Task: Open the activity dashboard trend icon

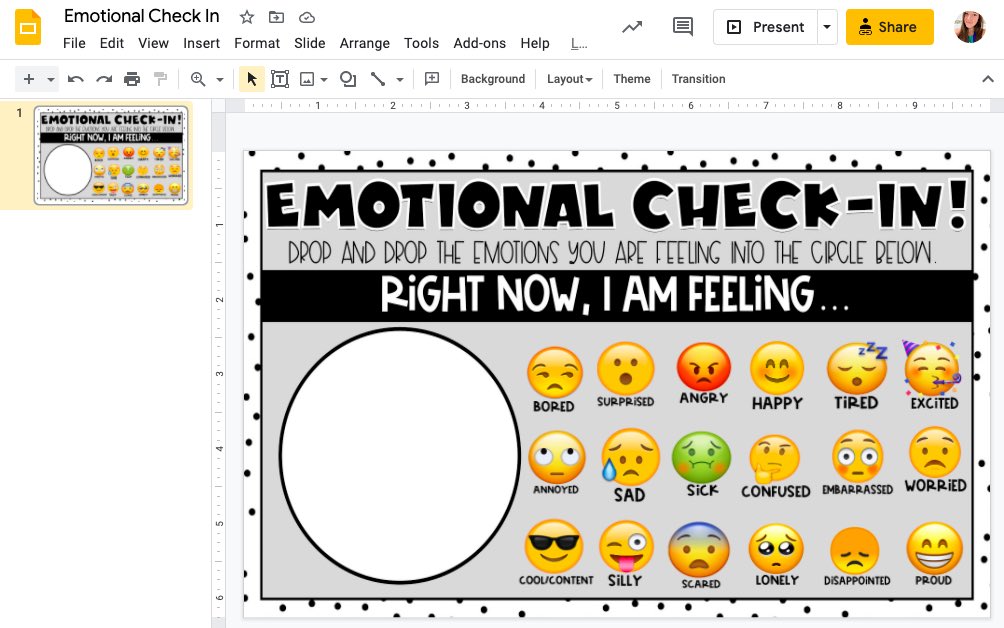Action: point(632,27)
